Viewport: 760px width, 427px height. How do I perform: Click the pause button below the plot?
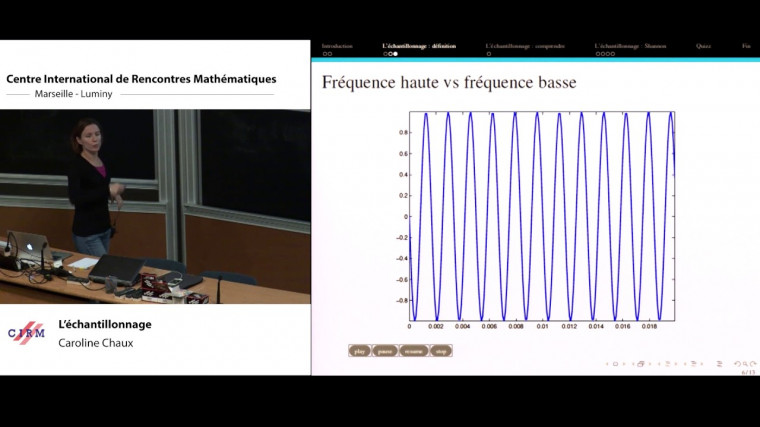click(x=385, y=351)
